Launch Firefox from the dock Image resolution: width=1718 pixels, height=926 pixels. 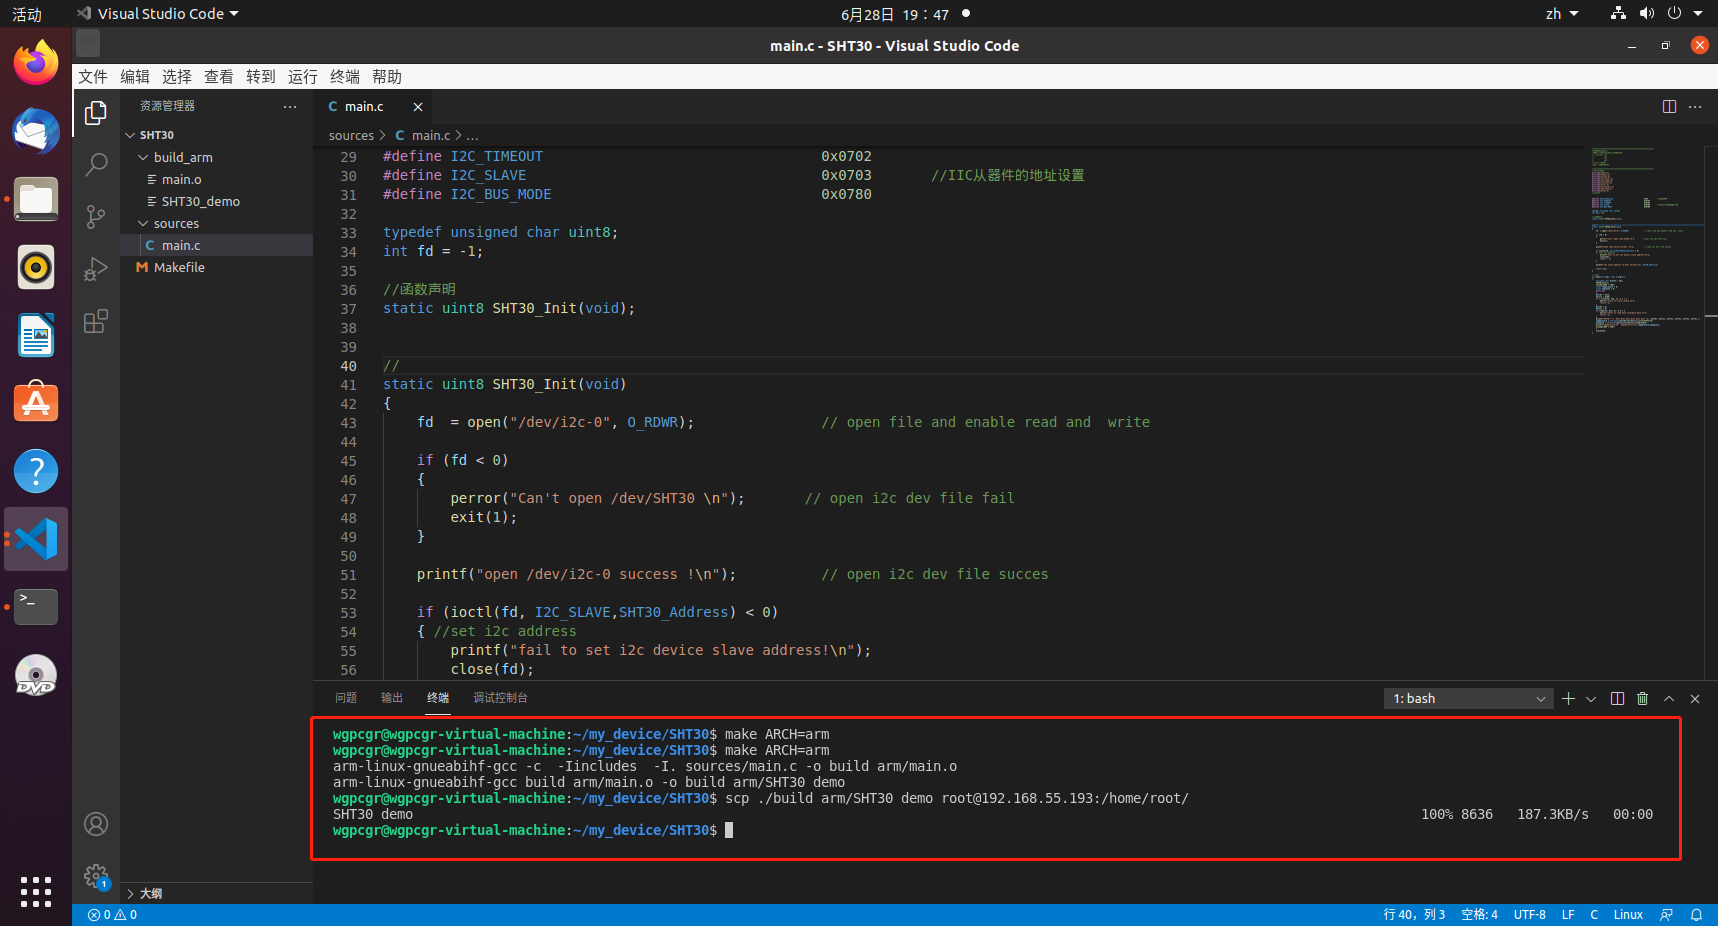click(x=36, y=63)
